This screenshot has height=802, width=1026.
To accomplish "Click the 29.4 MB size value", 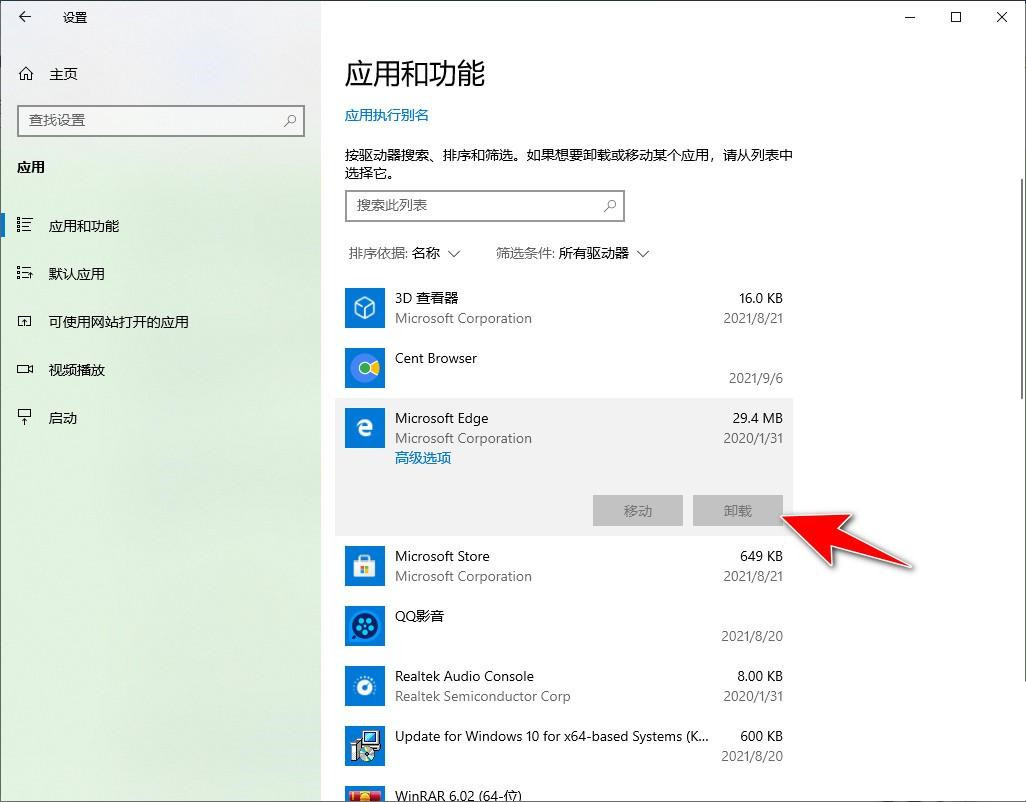I will (758, 418).
